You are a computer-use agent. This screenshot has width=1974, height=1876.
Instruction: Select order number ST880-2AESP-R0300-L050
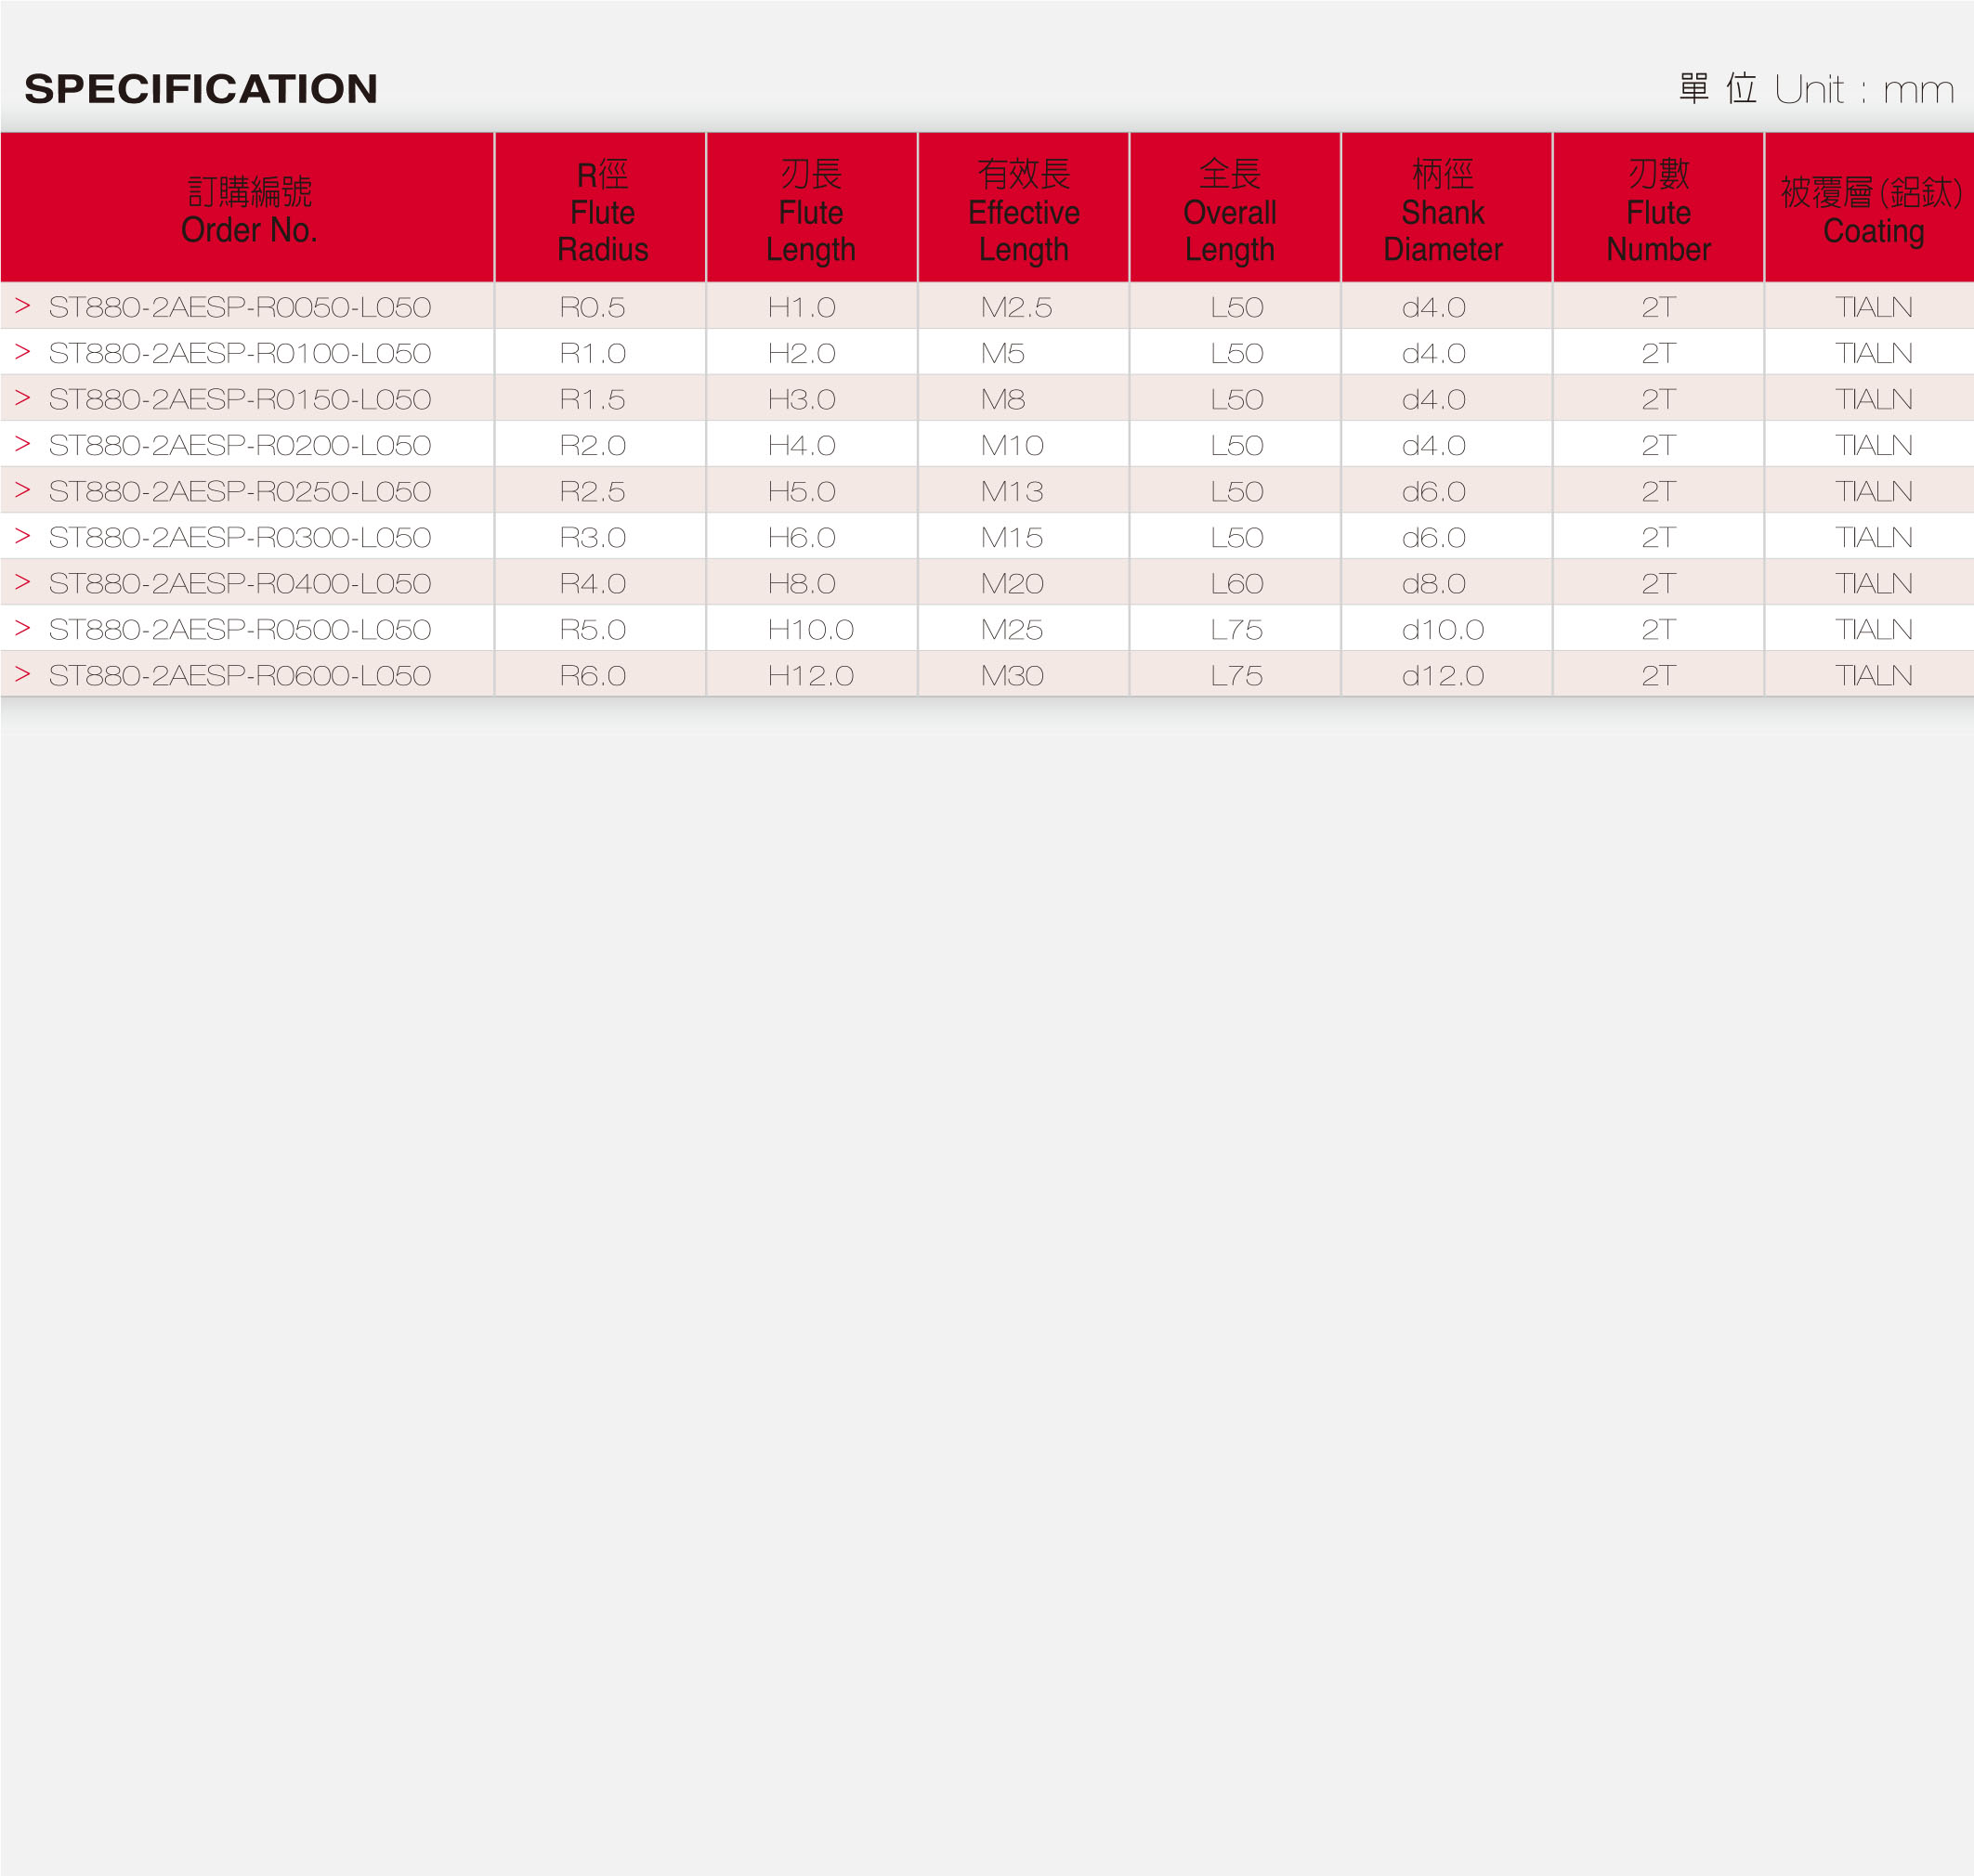240,537
